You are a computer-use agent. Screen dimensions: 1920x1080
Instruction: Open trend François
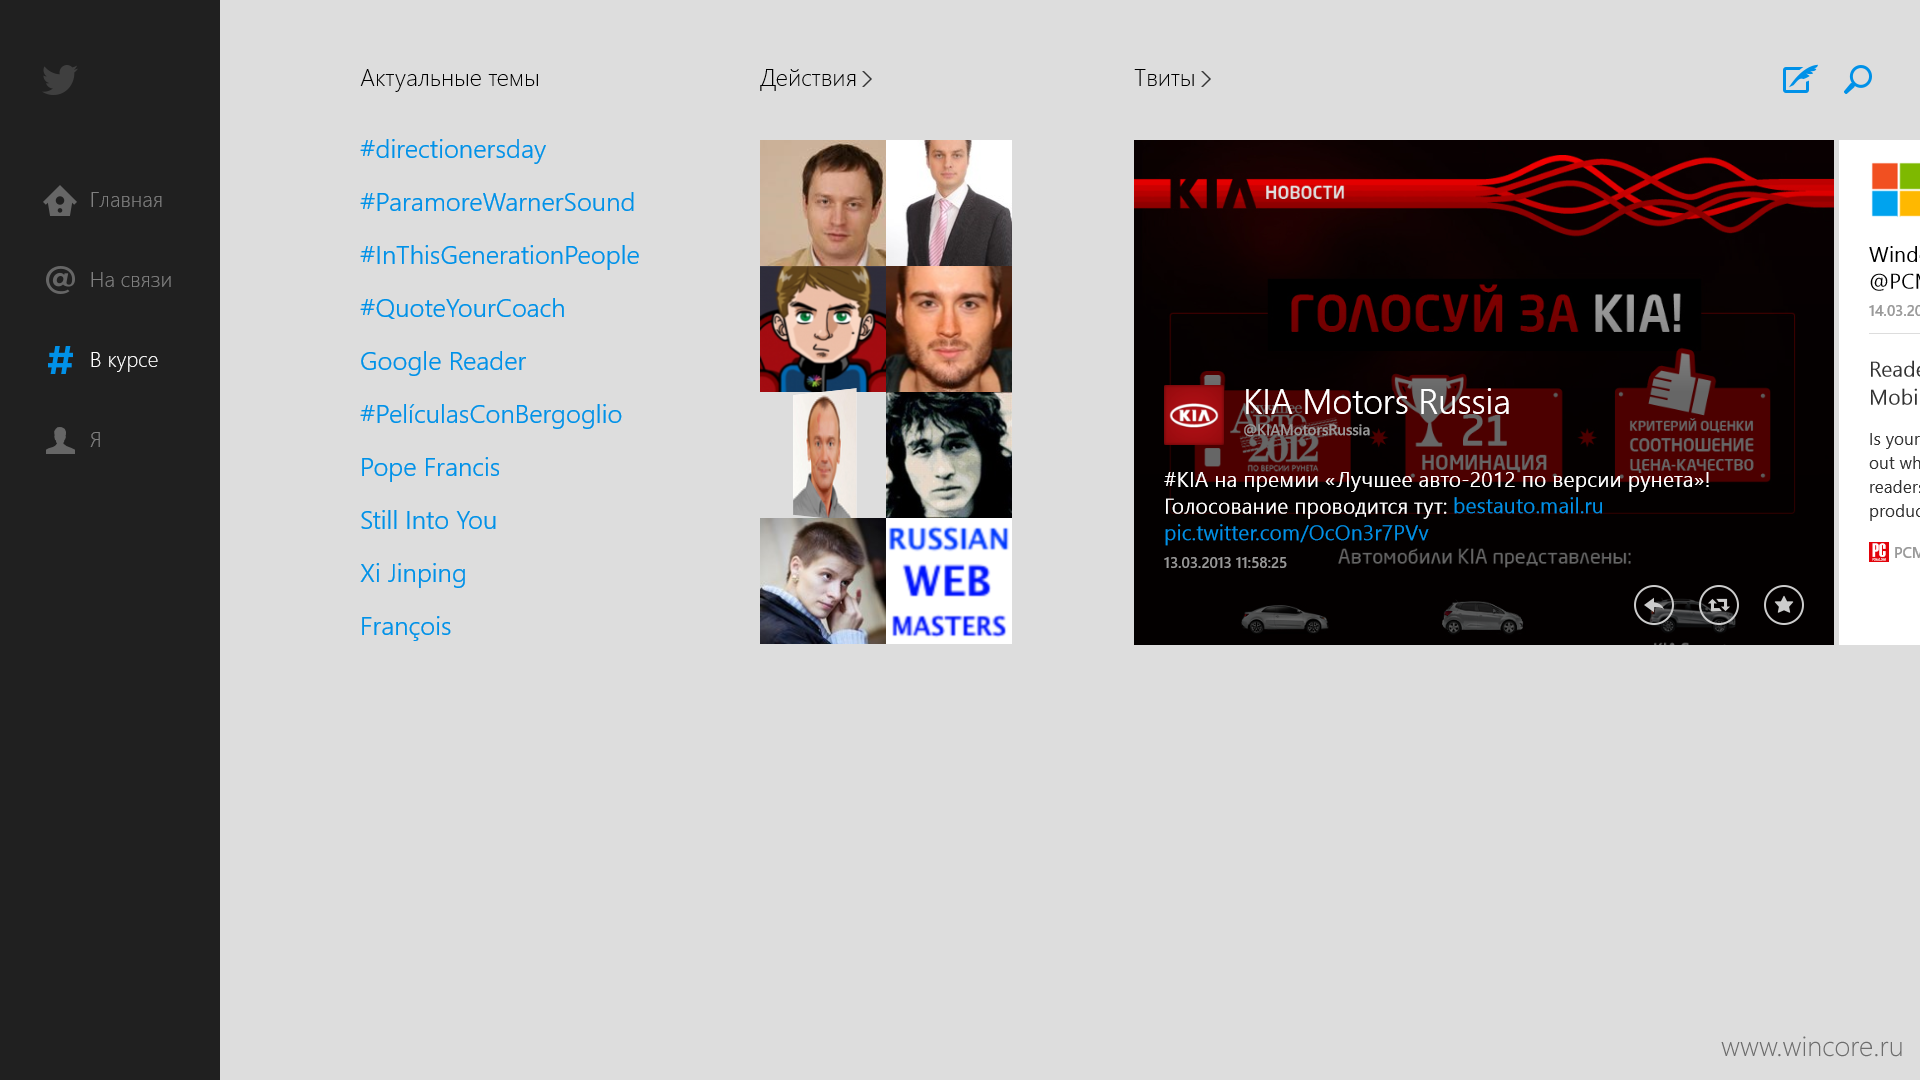point(405,626)
